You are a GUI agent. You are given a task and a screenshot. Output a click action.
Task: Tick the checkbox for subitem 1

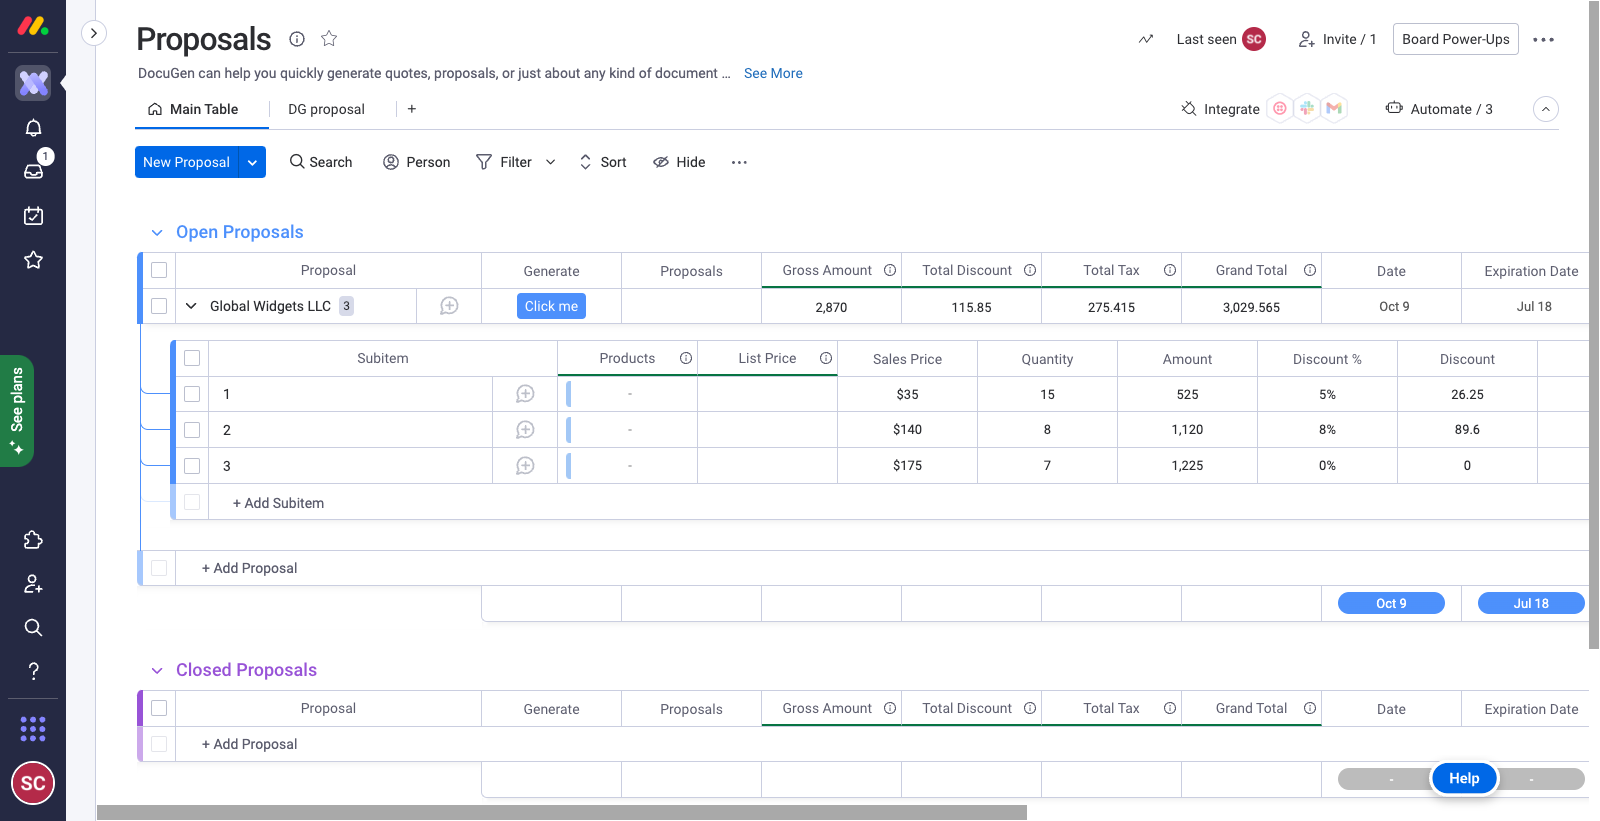(x=192, y=394)
